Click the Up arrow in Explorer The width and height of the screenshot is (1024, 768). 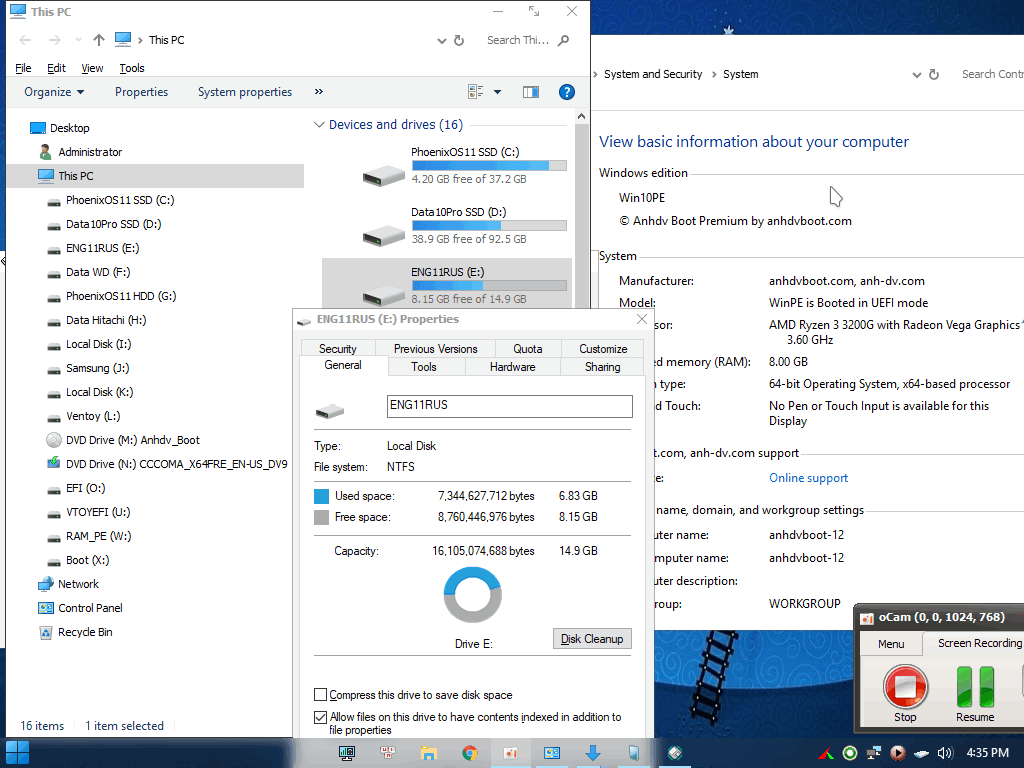point(99,40)
